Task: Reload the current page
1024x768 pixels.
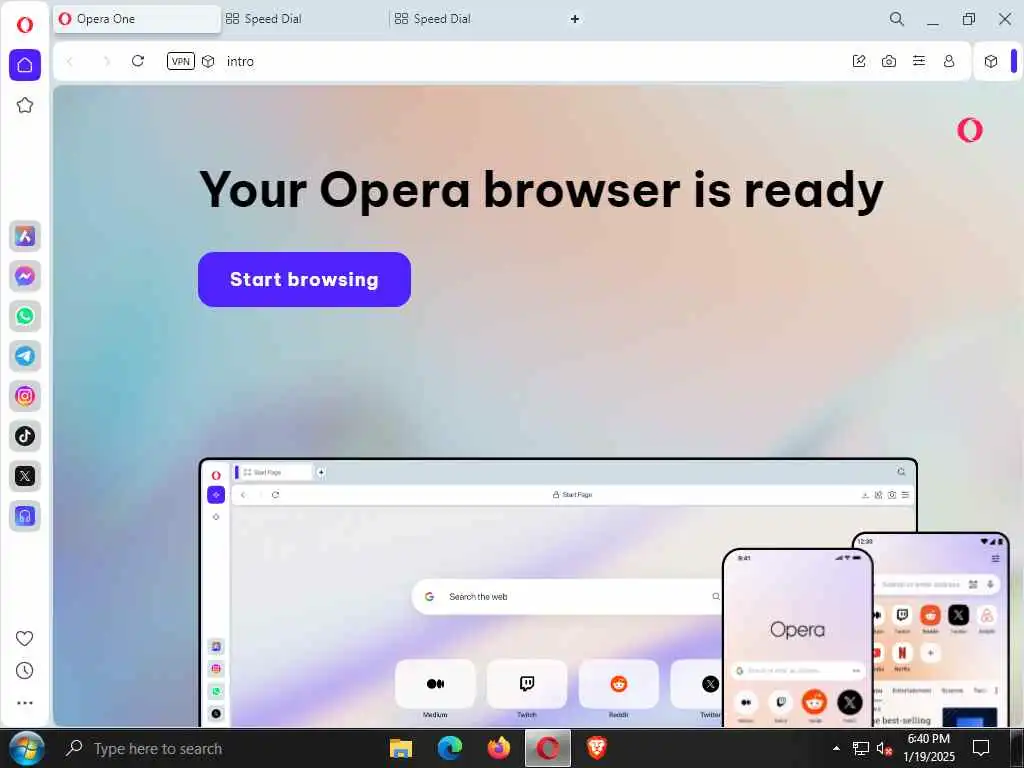Action: click(x=138, y=61)
